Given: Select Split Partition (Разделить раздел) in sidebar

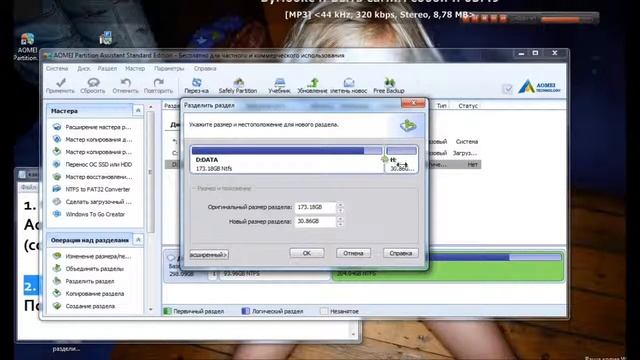Looking at the screenshot, I should pyautogui.click(x=84, y=281).
